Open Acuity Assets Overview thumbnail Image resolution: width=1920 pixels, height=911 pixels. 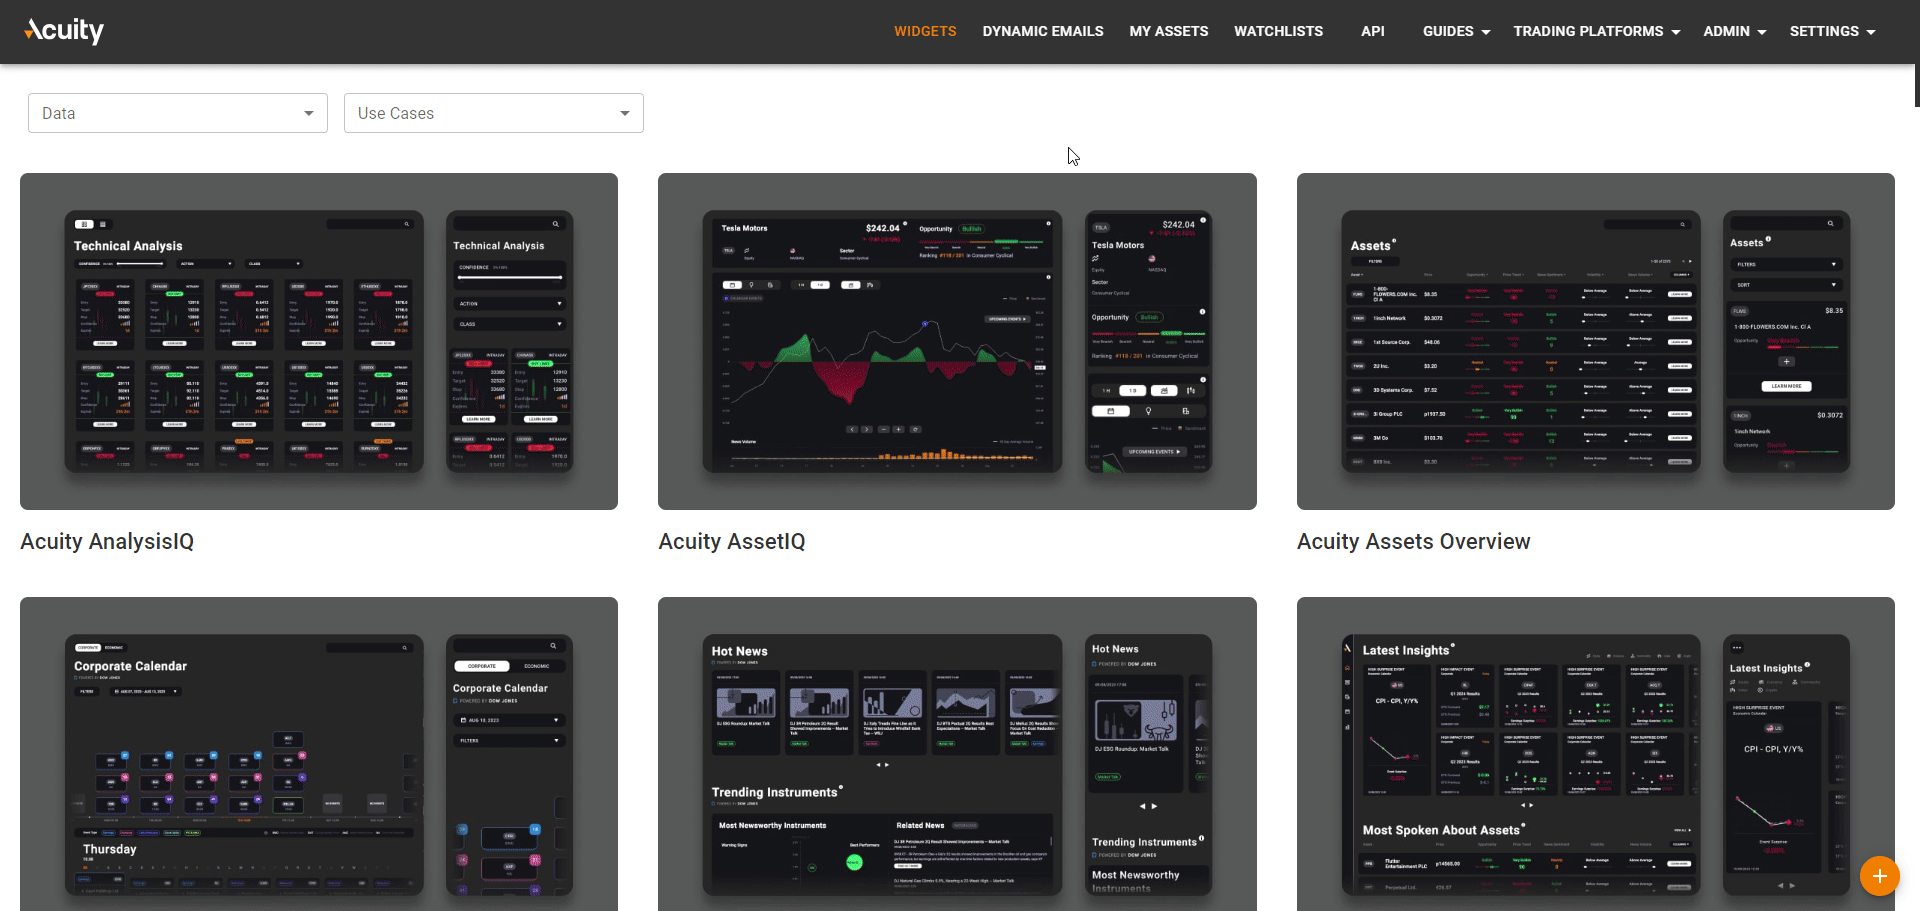tap(1595, 341)
